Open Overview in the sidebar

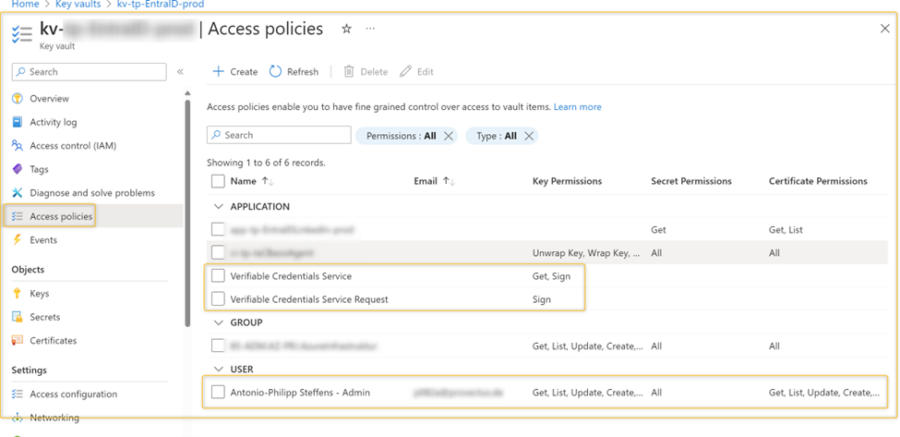[x=49, y=98]
